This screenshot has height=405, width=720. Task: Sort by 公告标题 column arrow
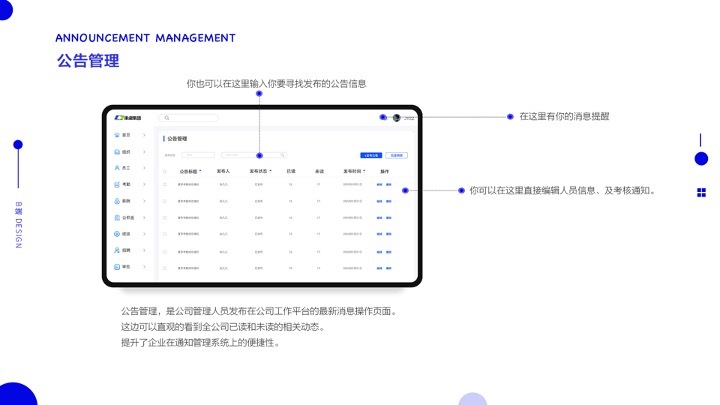point(200,171)
